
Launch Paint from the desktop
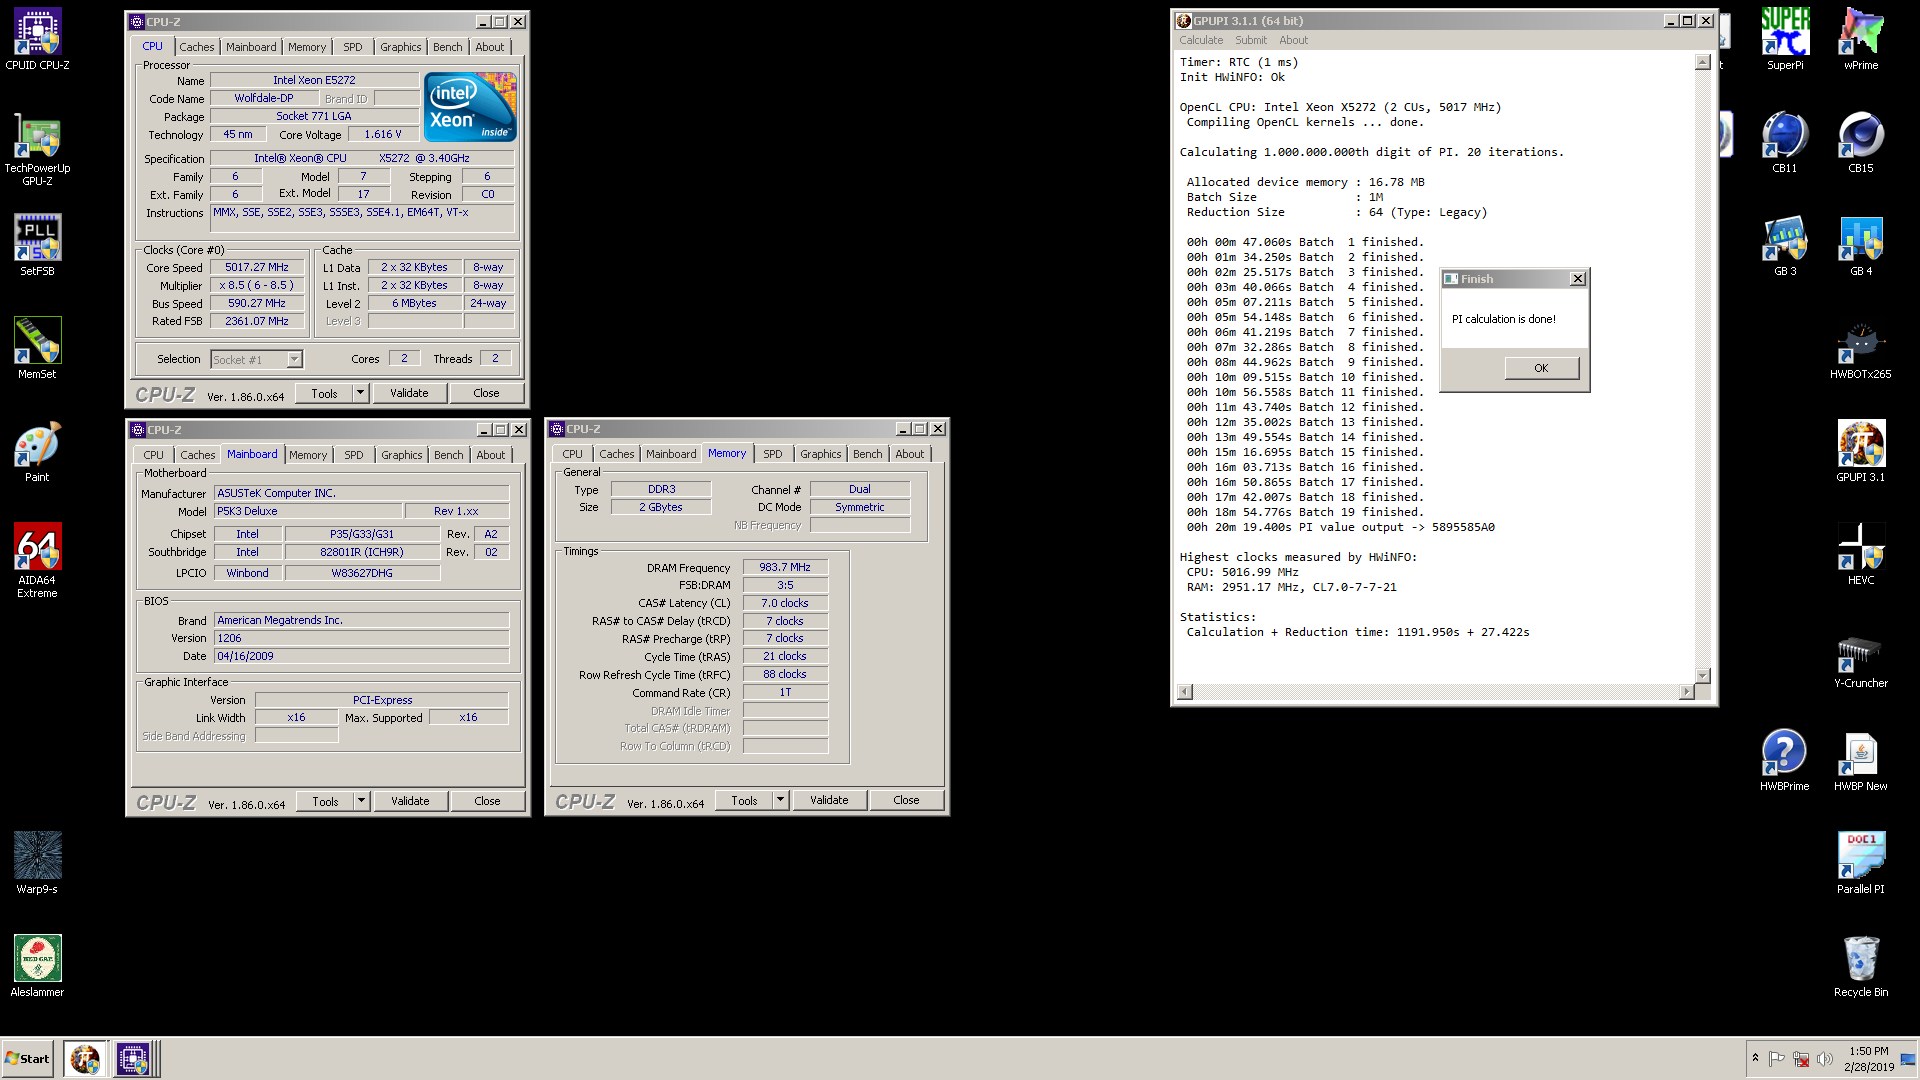pos(37,452)
